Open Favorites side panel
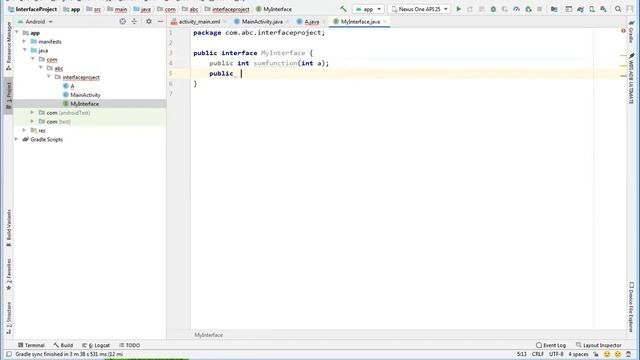This screenshot has height=360, width=640. [9, 274]
